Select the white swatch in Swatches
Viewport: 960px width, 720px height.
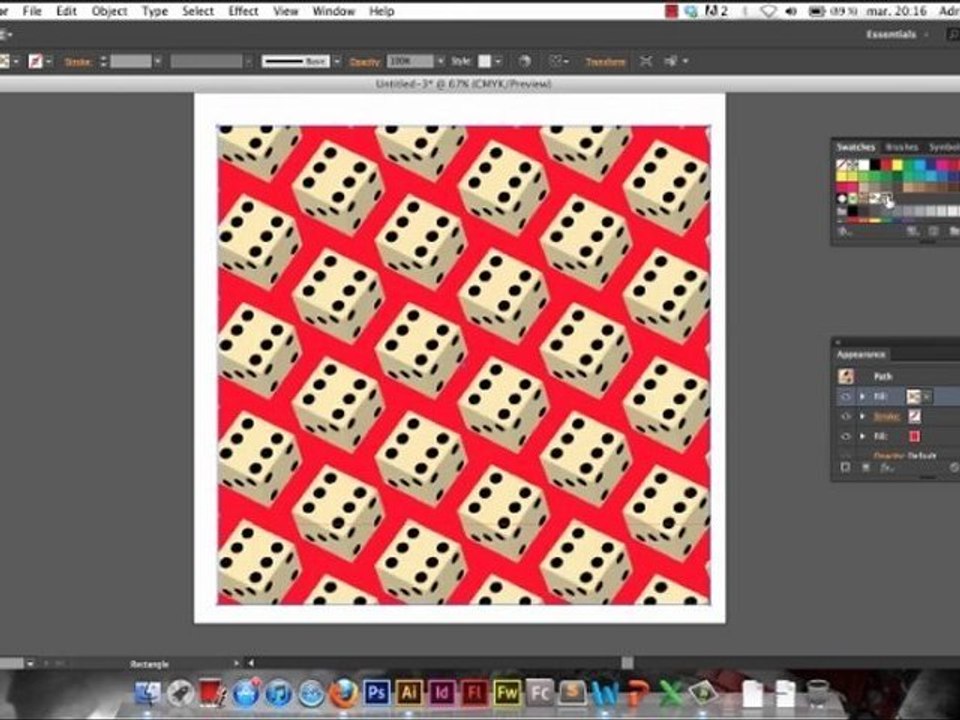(x=864, y=165)
